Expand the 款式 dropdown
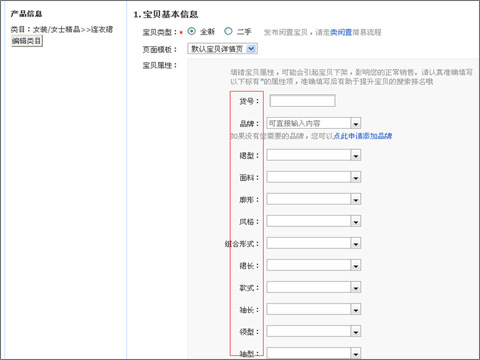 click(314, 287)
